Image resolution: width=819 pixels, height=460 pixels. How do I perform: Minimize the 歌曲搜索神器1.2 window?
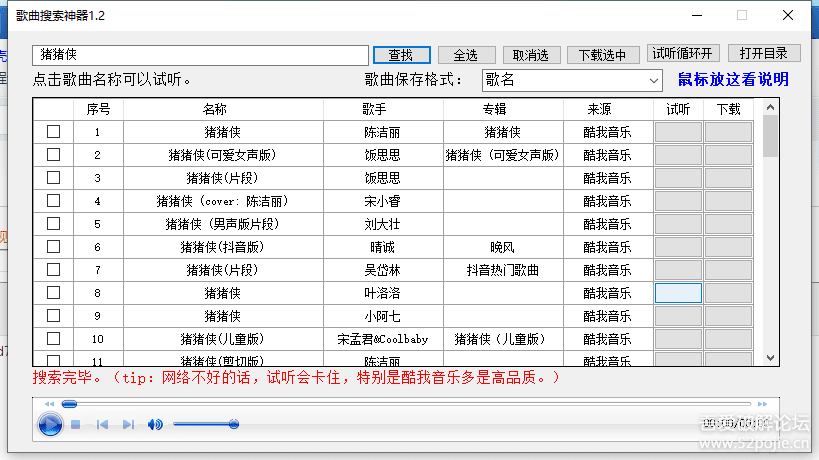coord(697,15)
